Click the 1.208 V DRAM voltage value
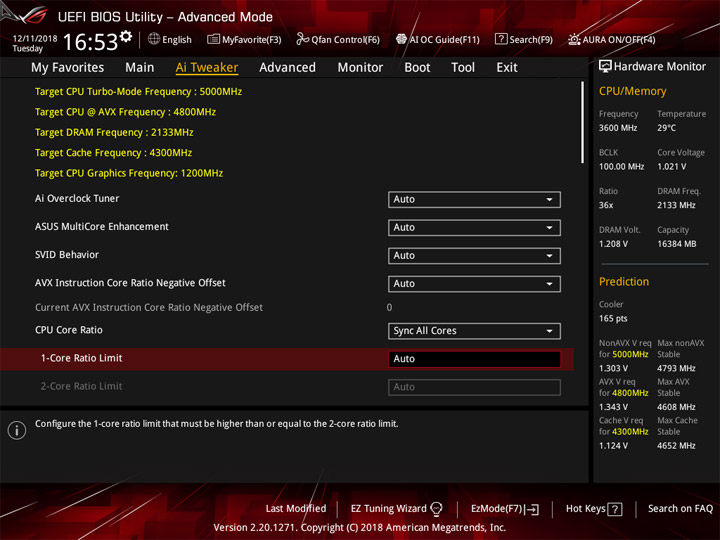 point(613,244)
